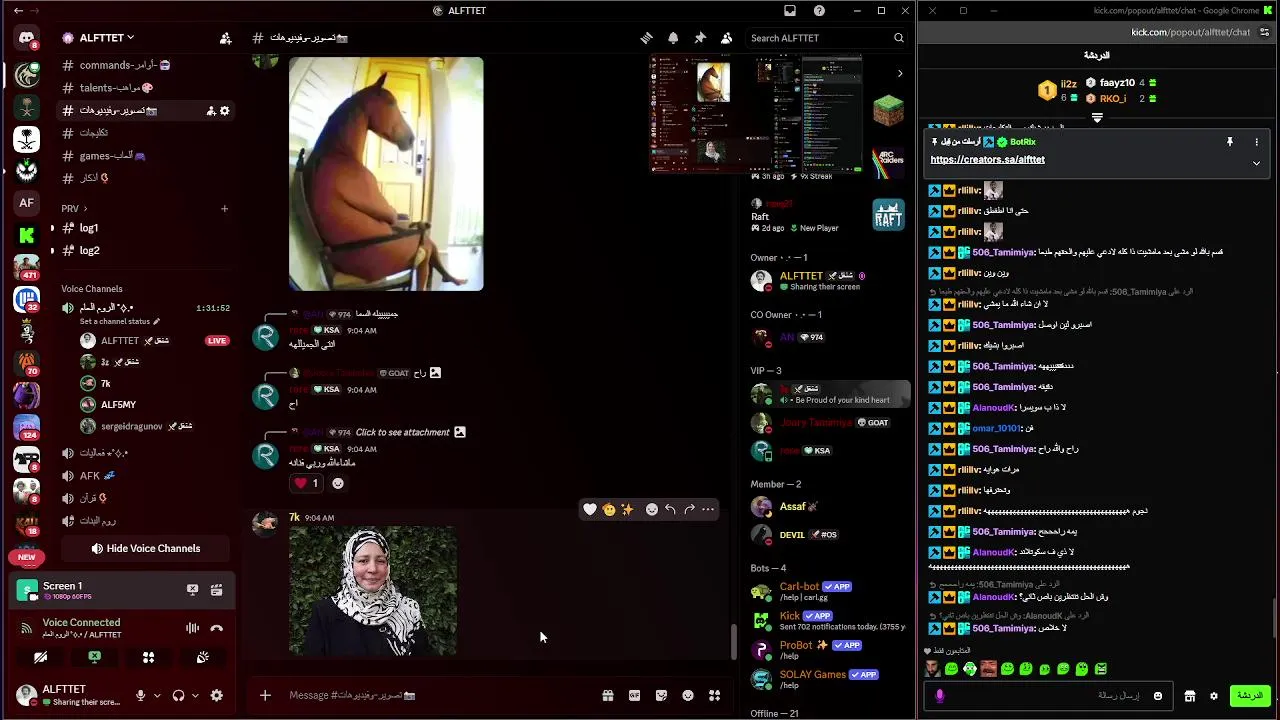The image size is (1280, 720).
Task: Expand the Kick leaderboard arrow
Action: (x=1097, y=118)
